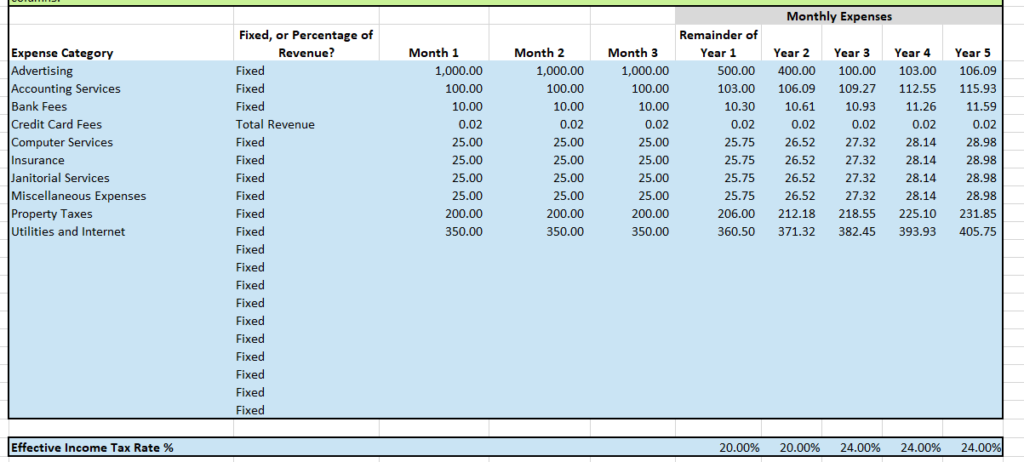
Task: Select Bank Fees Year 3 value 10.93
Action: (861, 107)
